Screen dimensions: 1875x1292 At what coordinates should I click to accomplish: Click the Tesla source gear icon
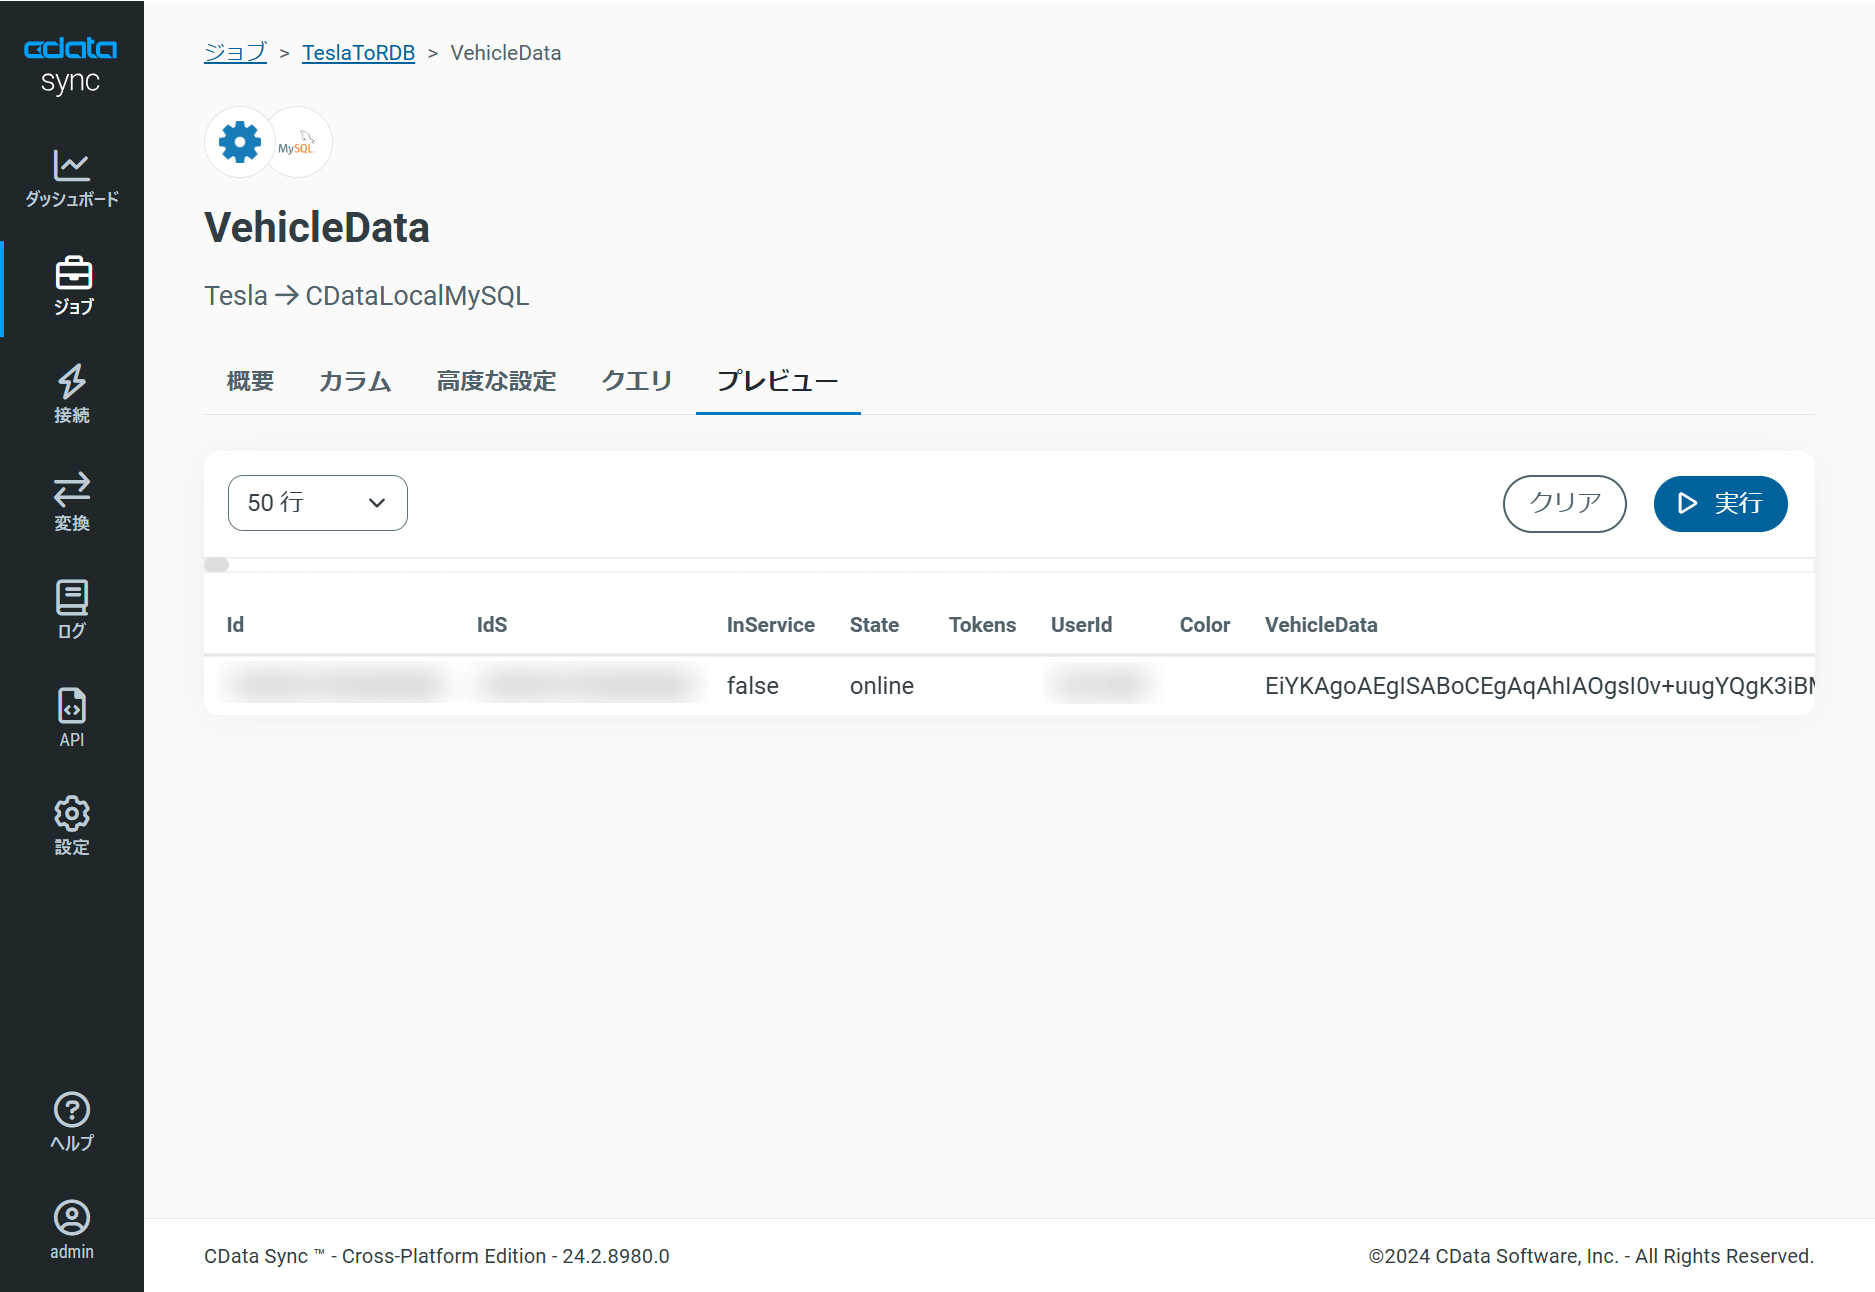coord(240,143)
